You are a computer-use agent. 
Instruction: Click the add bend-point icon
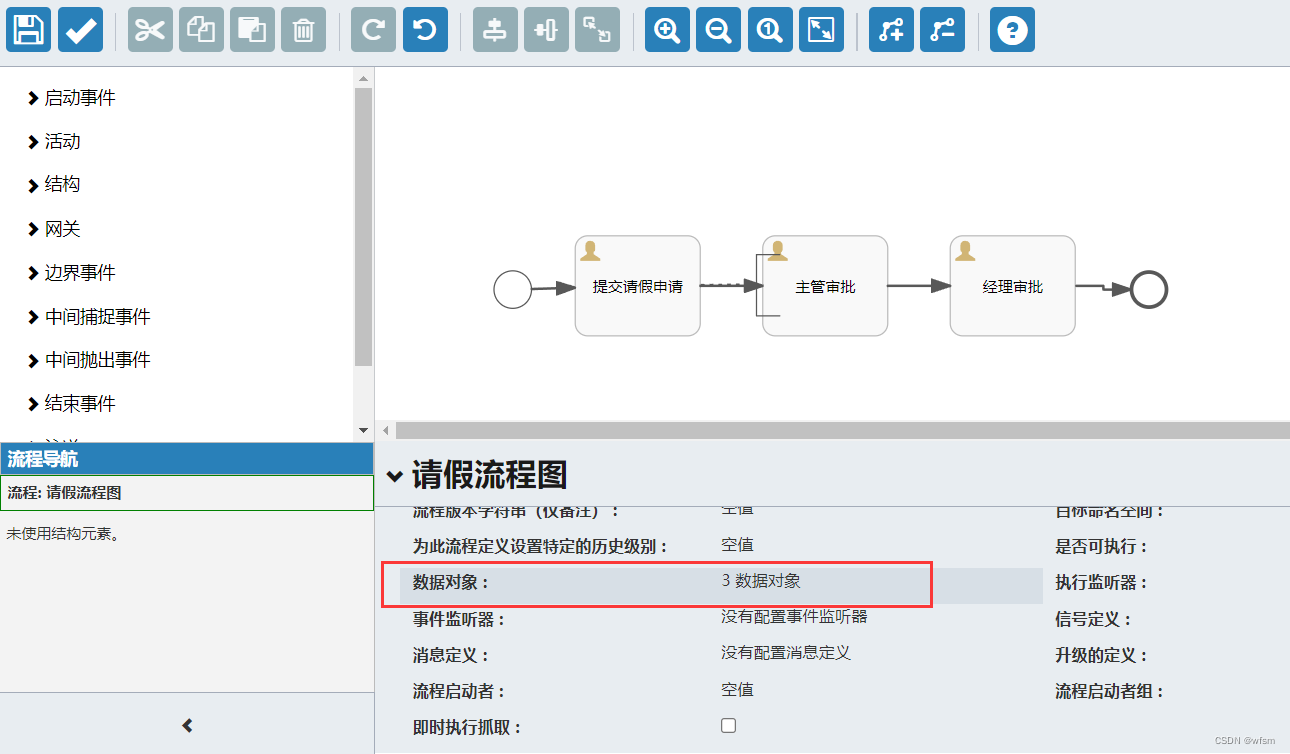click(x=891, y=30)
